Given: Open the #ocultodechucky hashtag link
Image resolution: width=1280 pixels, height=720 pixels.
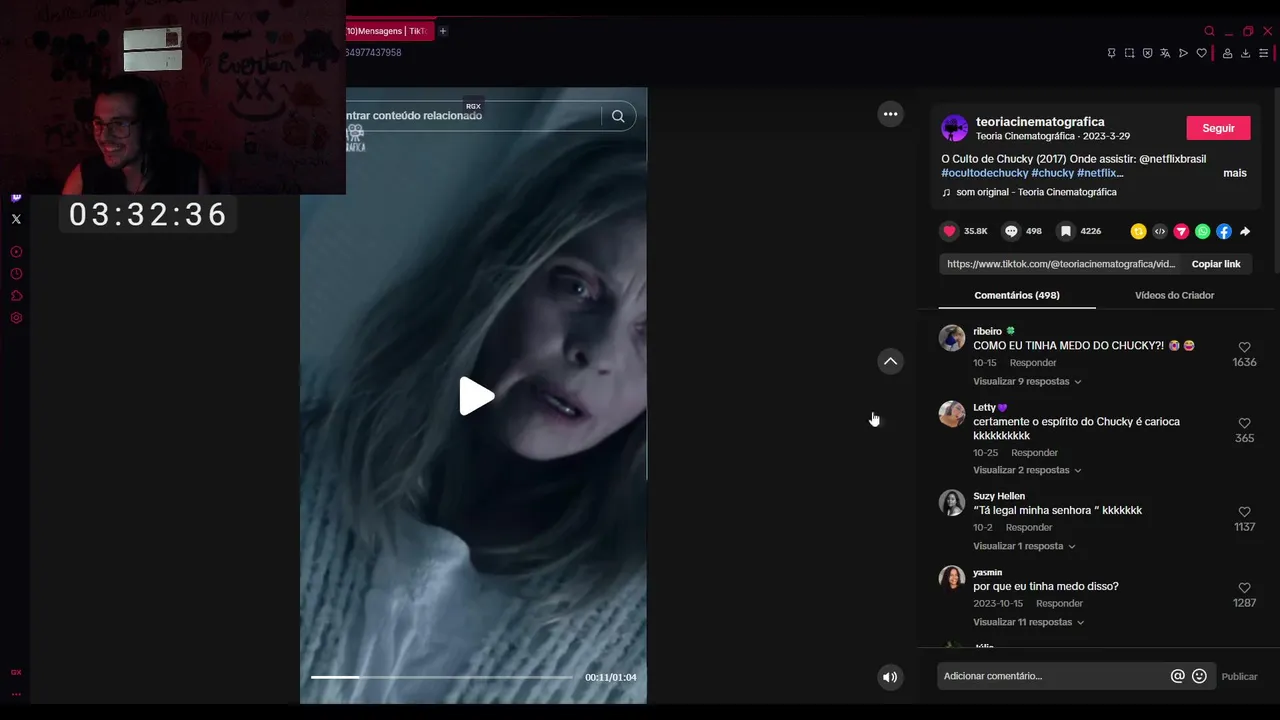Looking at the screenshot, I should [985, 173].
